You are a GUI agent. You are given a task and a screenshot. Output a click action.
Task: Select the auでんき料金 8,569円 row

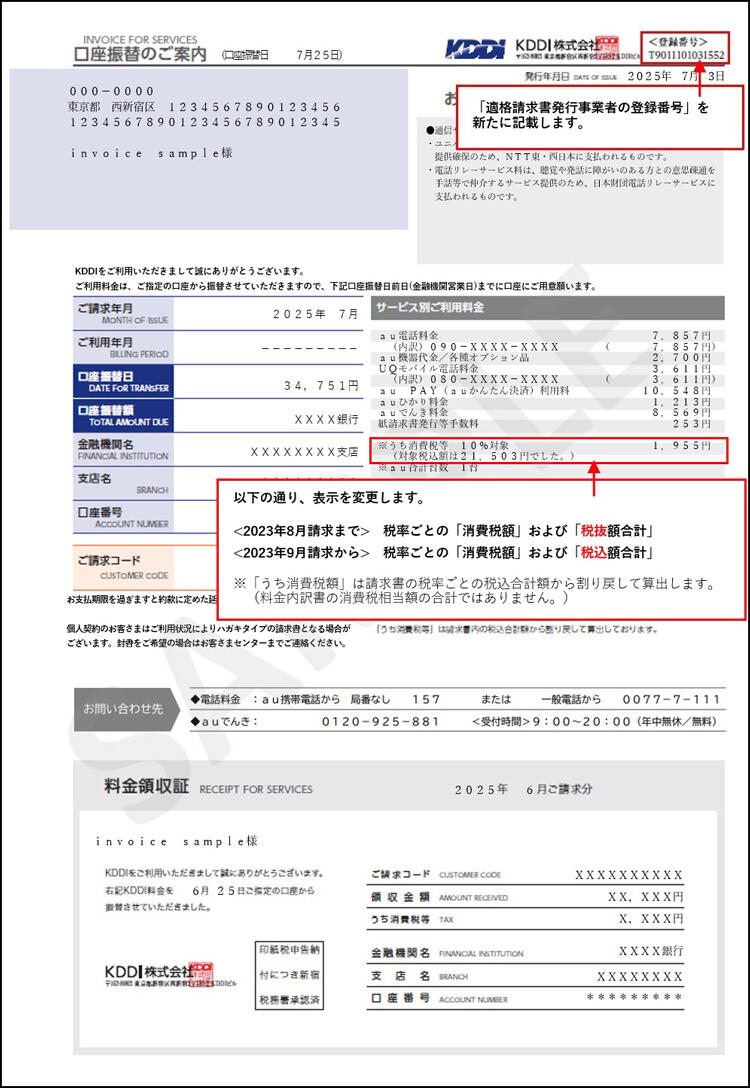(546, 412)
